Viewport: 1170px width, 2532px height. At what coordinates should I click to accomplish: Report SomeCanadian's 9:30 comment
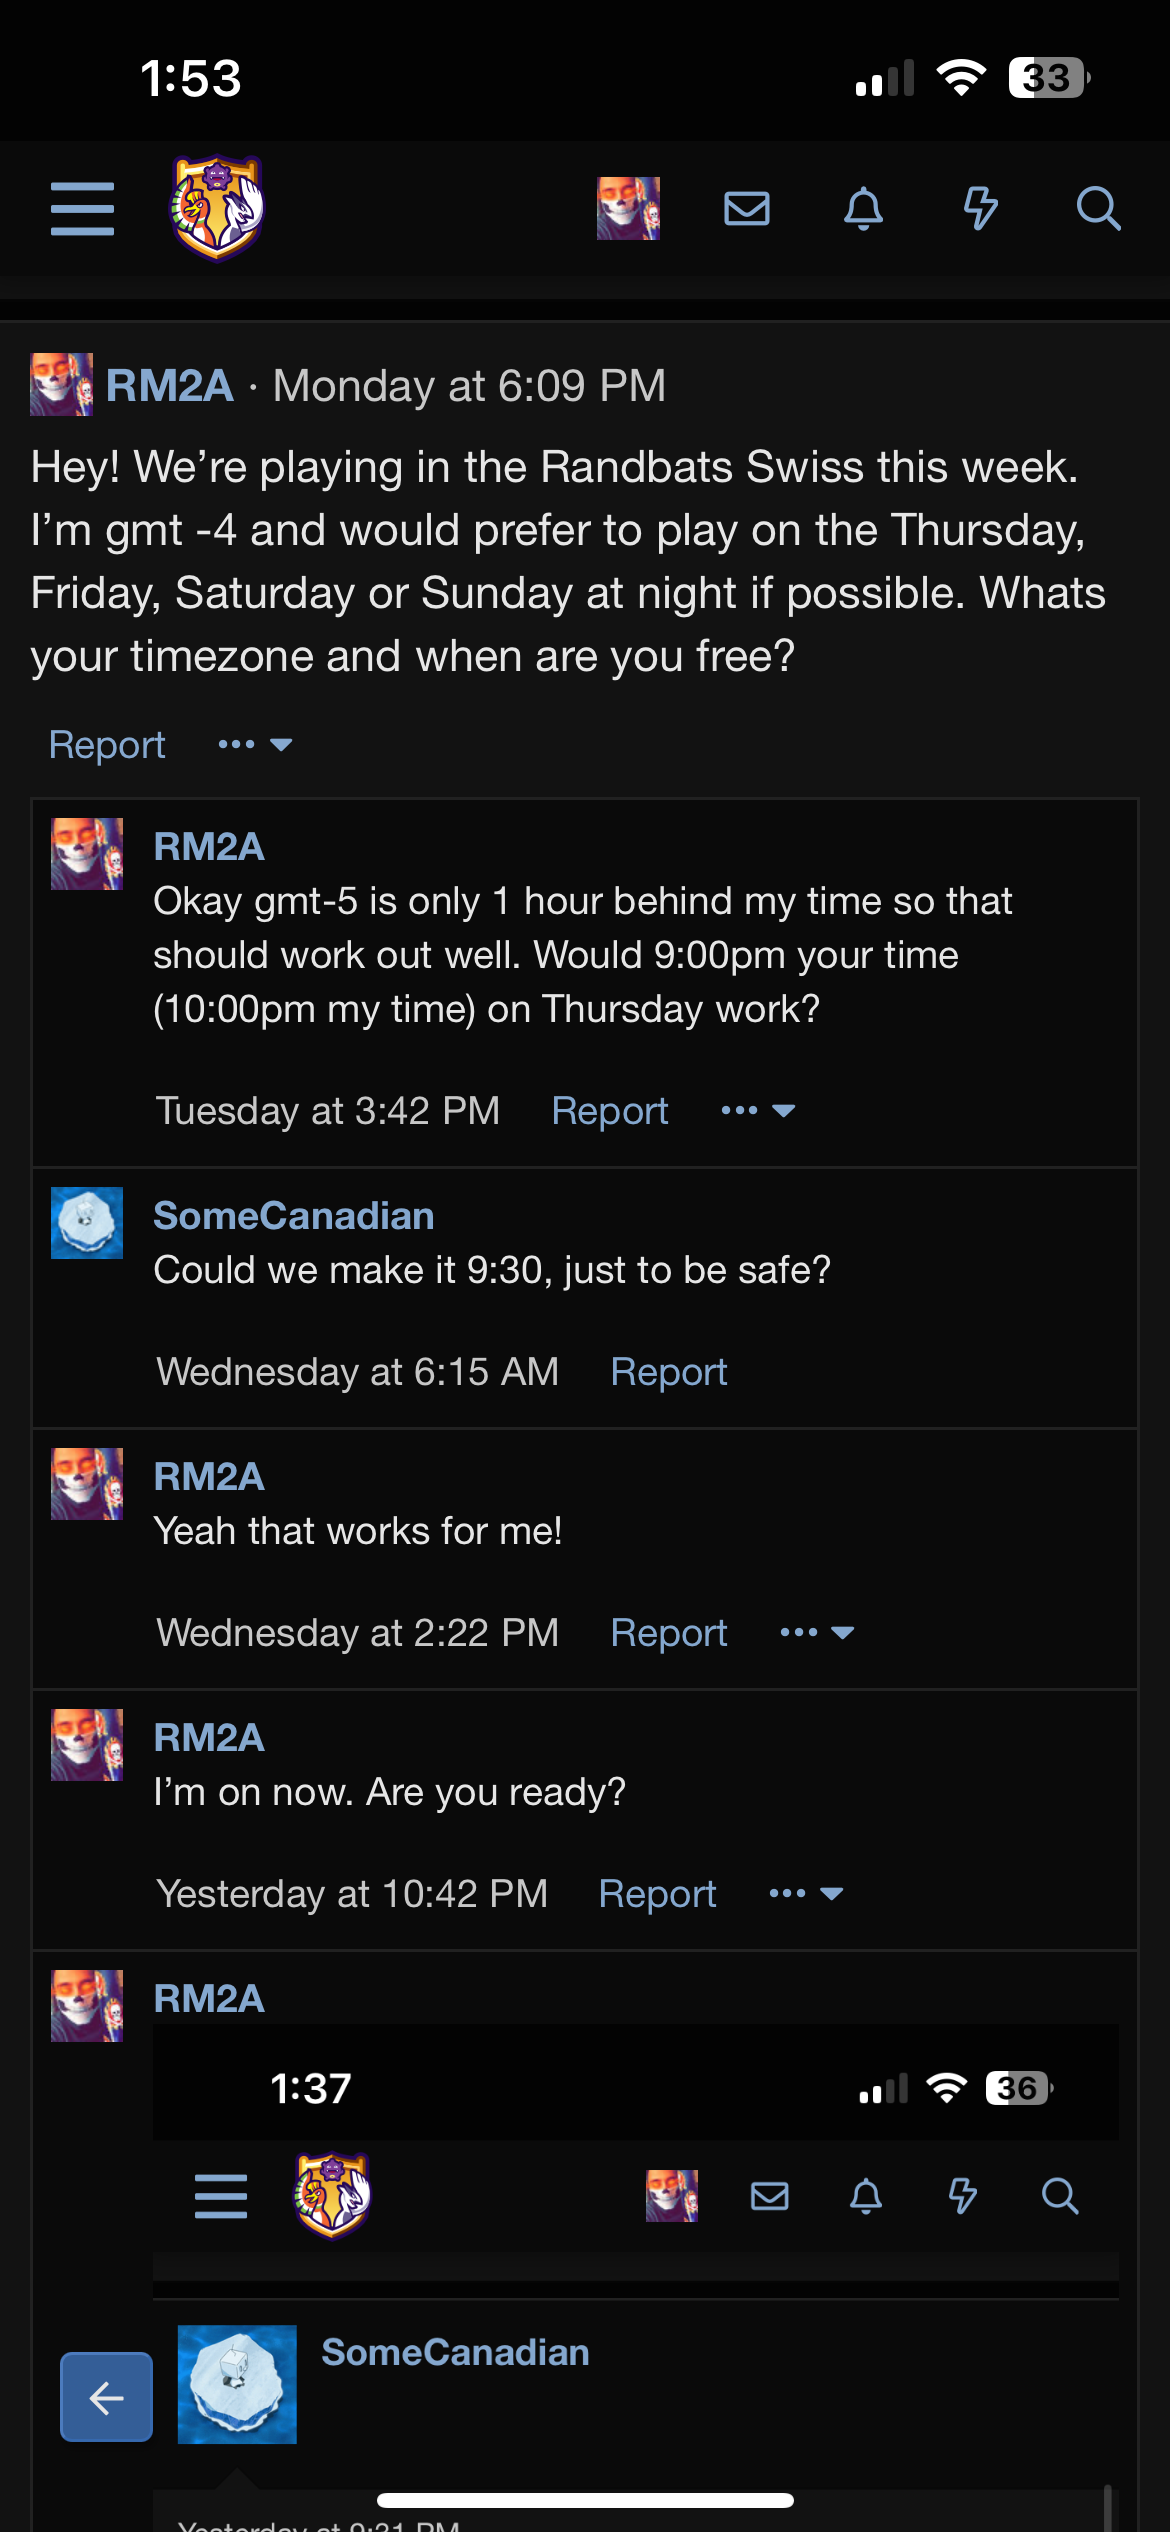[668, 1371]
